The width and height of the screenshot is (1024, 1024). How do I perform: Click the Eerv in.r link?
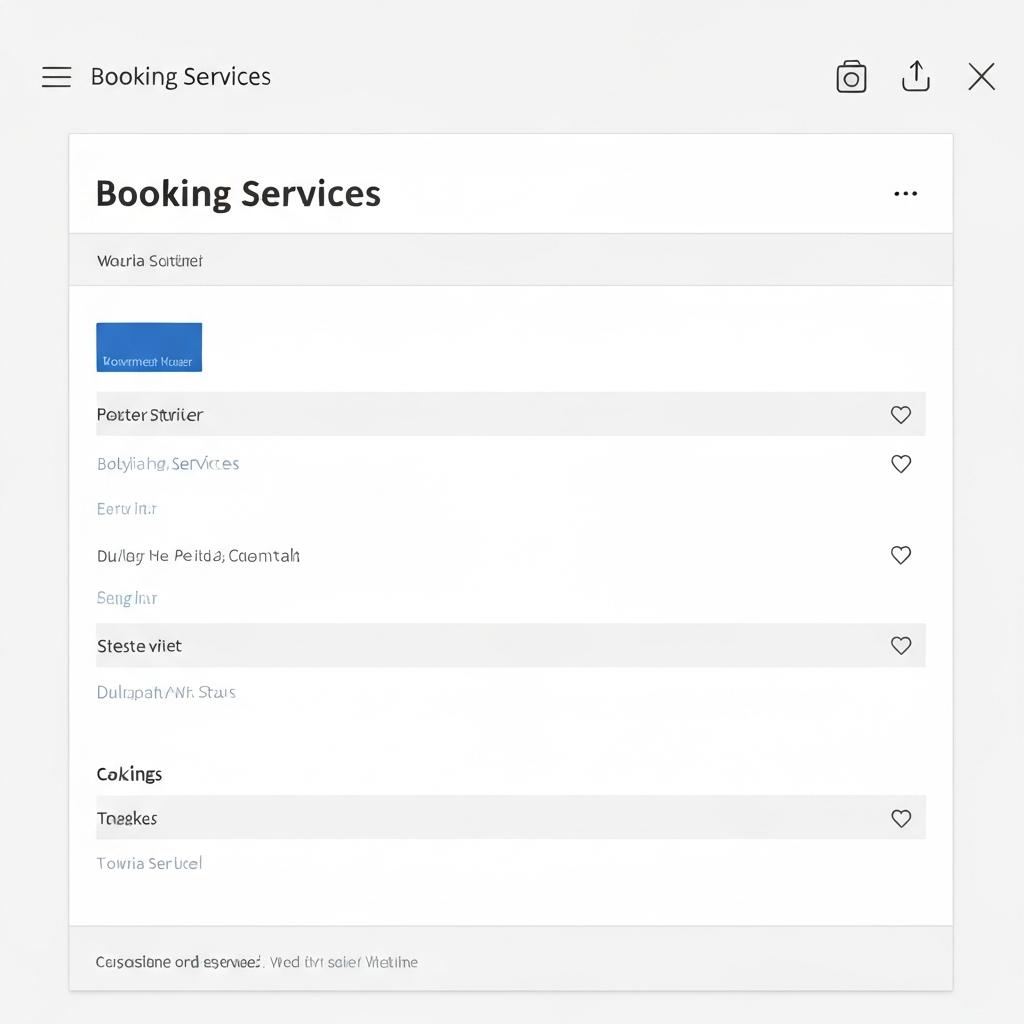click(127, 509)
